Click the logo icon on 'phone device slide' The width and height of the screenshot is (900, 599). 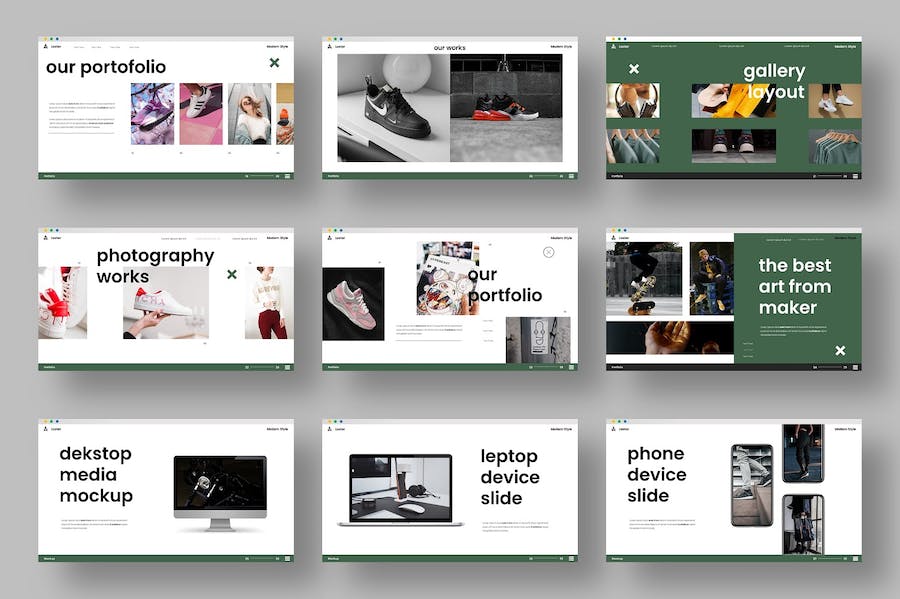click(612, 428)
